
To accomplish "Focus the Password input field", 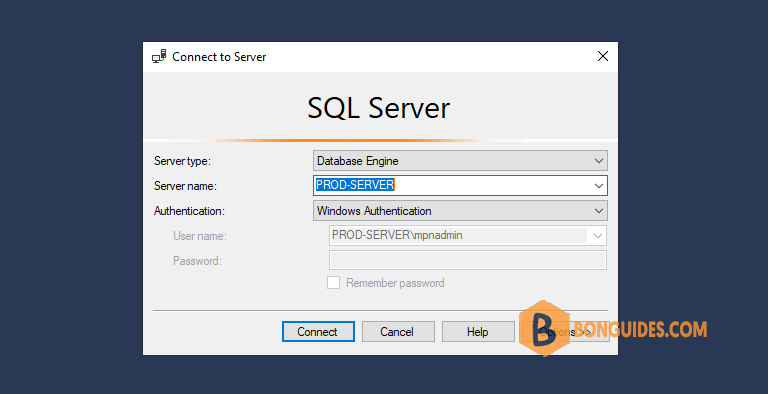I will (468, 260).
